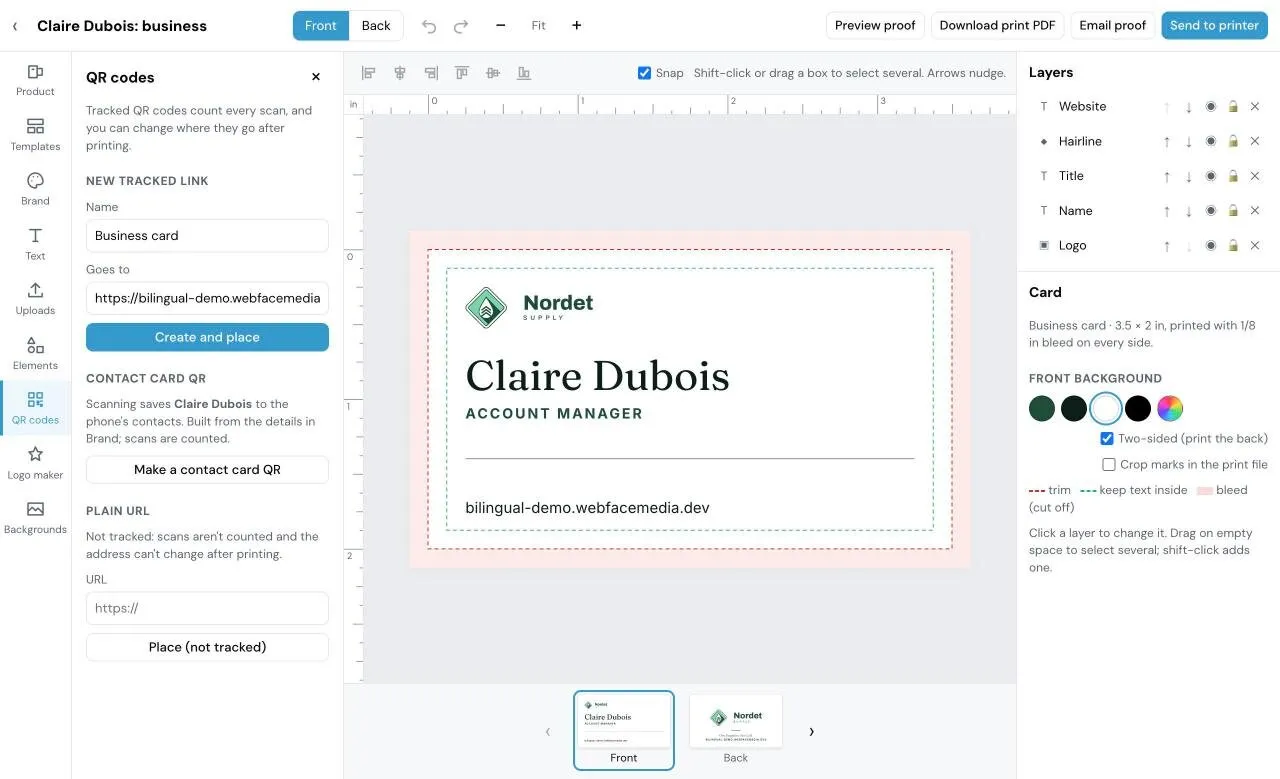Image resolution: width=1280 pixels, height=779 pixels.
Task: Focus the plain URL input field
Action: point(207,608)
